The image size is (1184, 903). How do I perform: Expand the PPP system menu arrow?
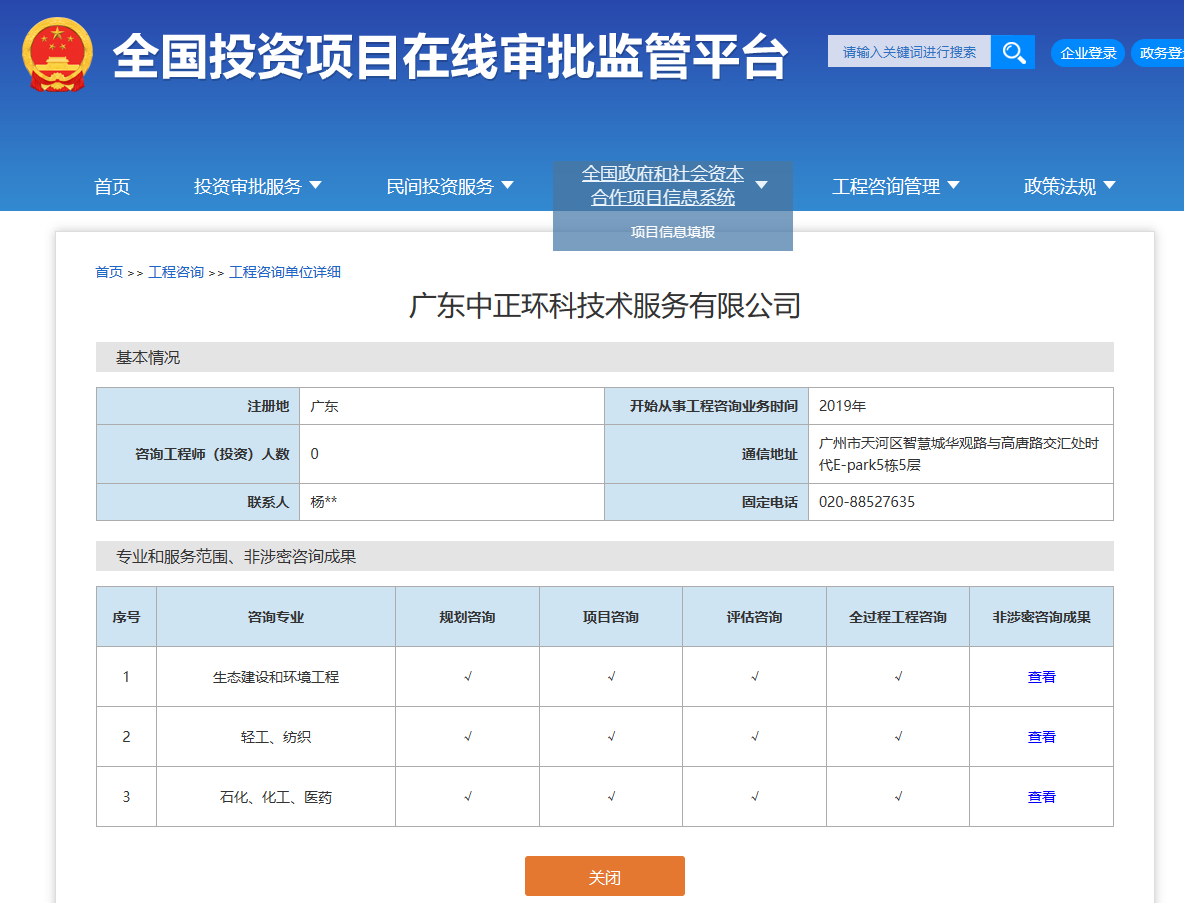[x=761, y=185]
